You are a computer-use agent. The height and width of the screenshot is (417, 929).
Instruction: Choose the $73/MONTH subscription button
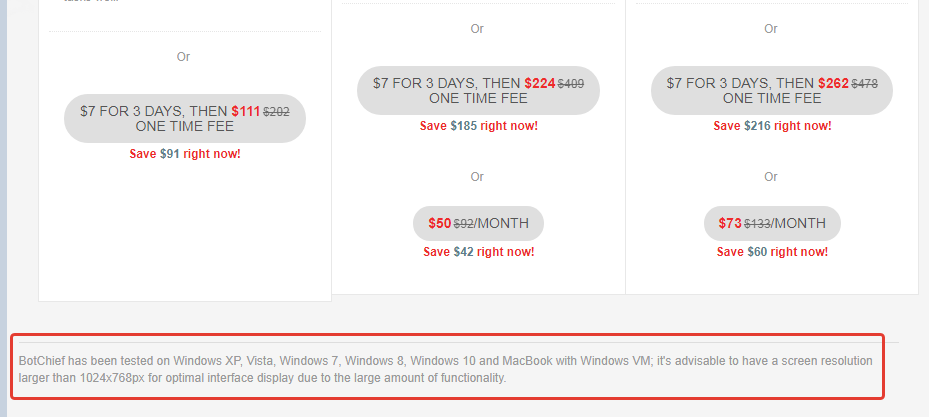[x=771, y=223]
